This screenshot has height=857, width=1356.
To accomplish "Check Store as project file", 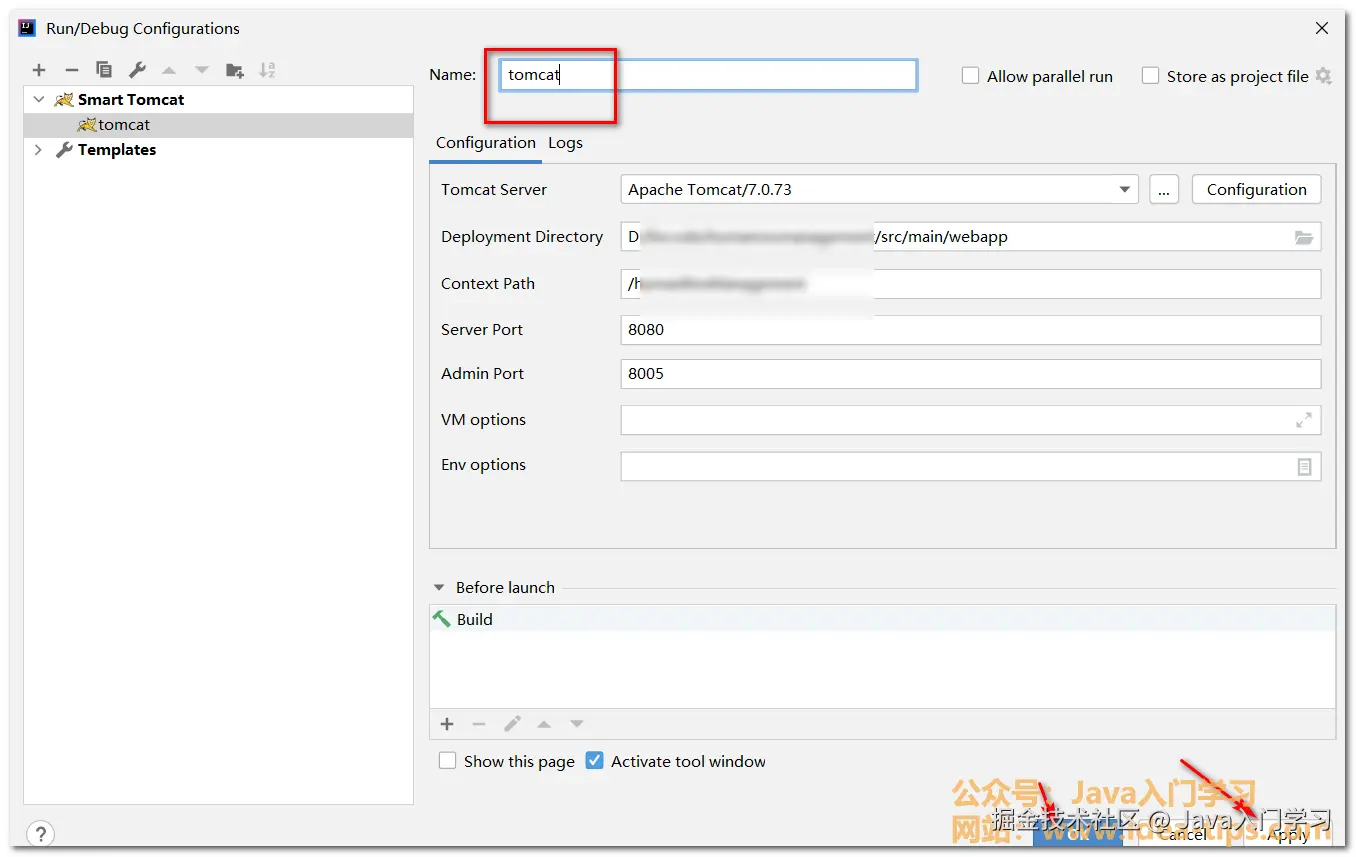I will (x=1150, y=76).
